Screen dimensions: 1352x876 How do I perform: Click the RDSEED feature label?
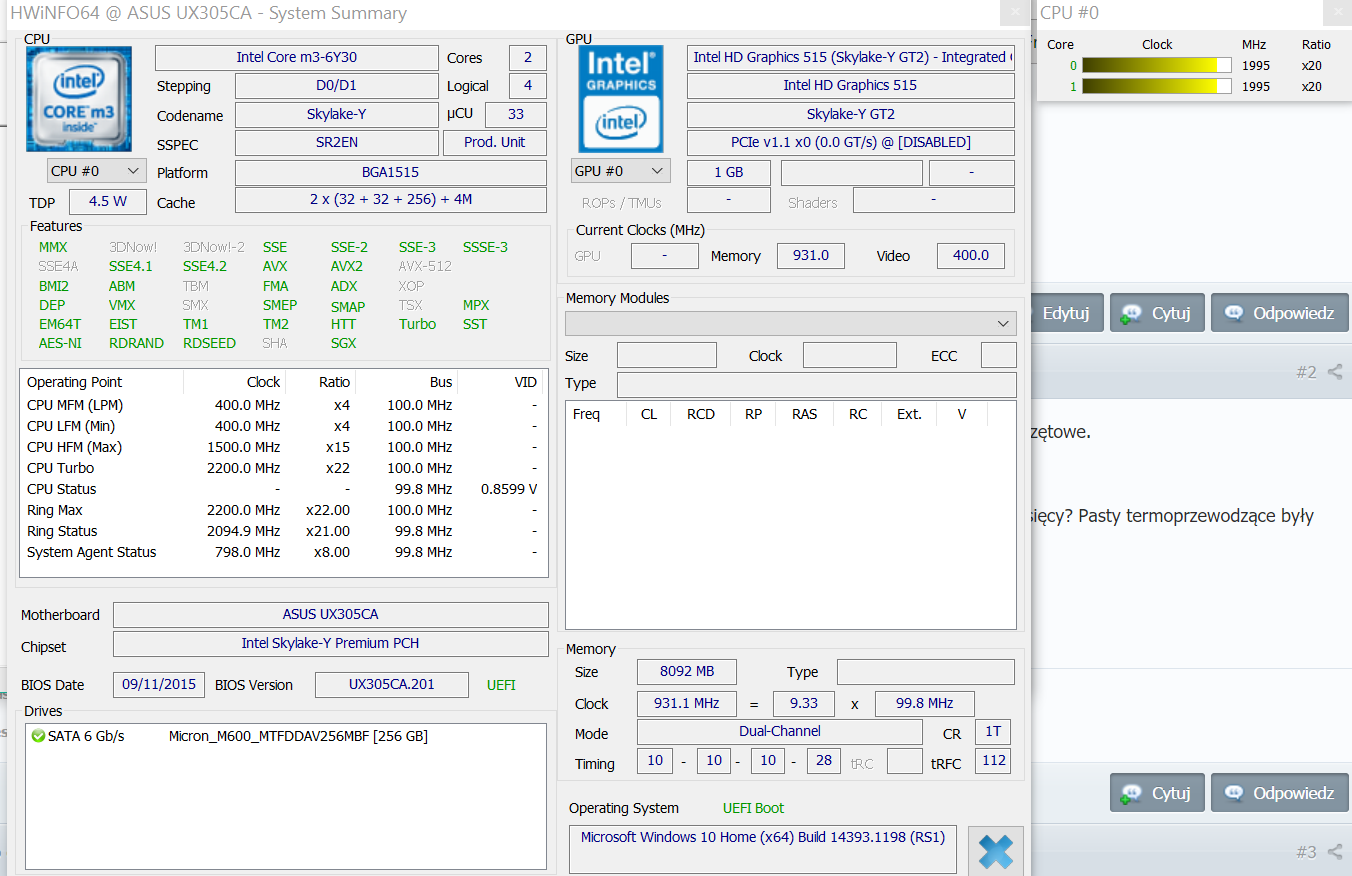pyautogui.click(x=210, y=343)
